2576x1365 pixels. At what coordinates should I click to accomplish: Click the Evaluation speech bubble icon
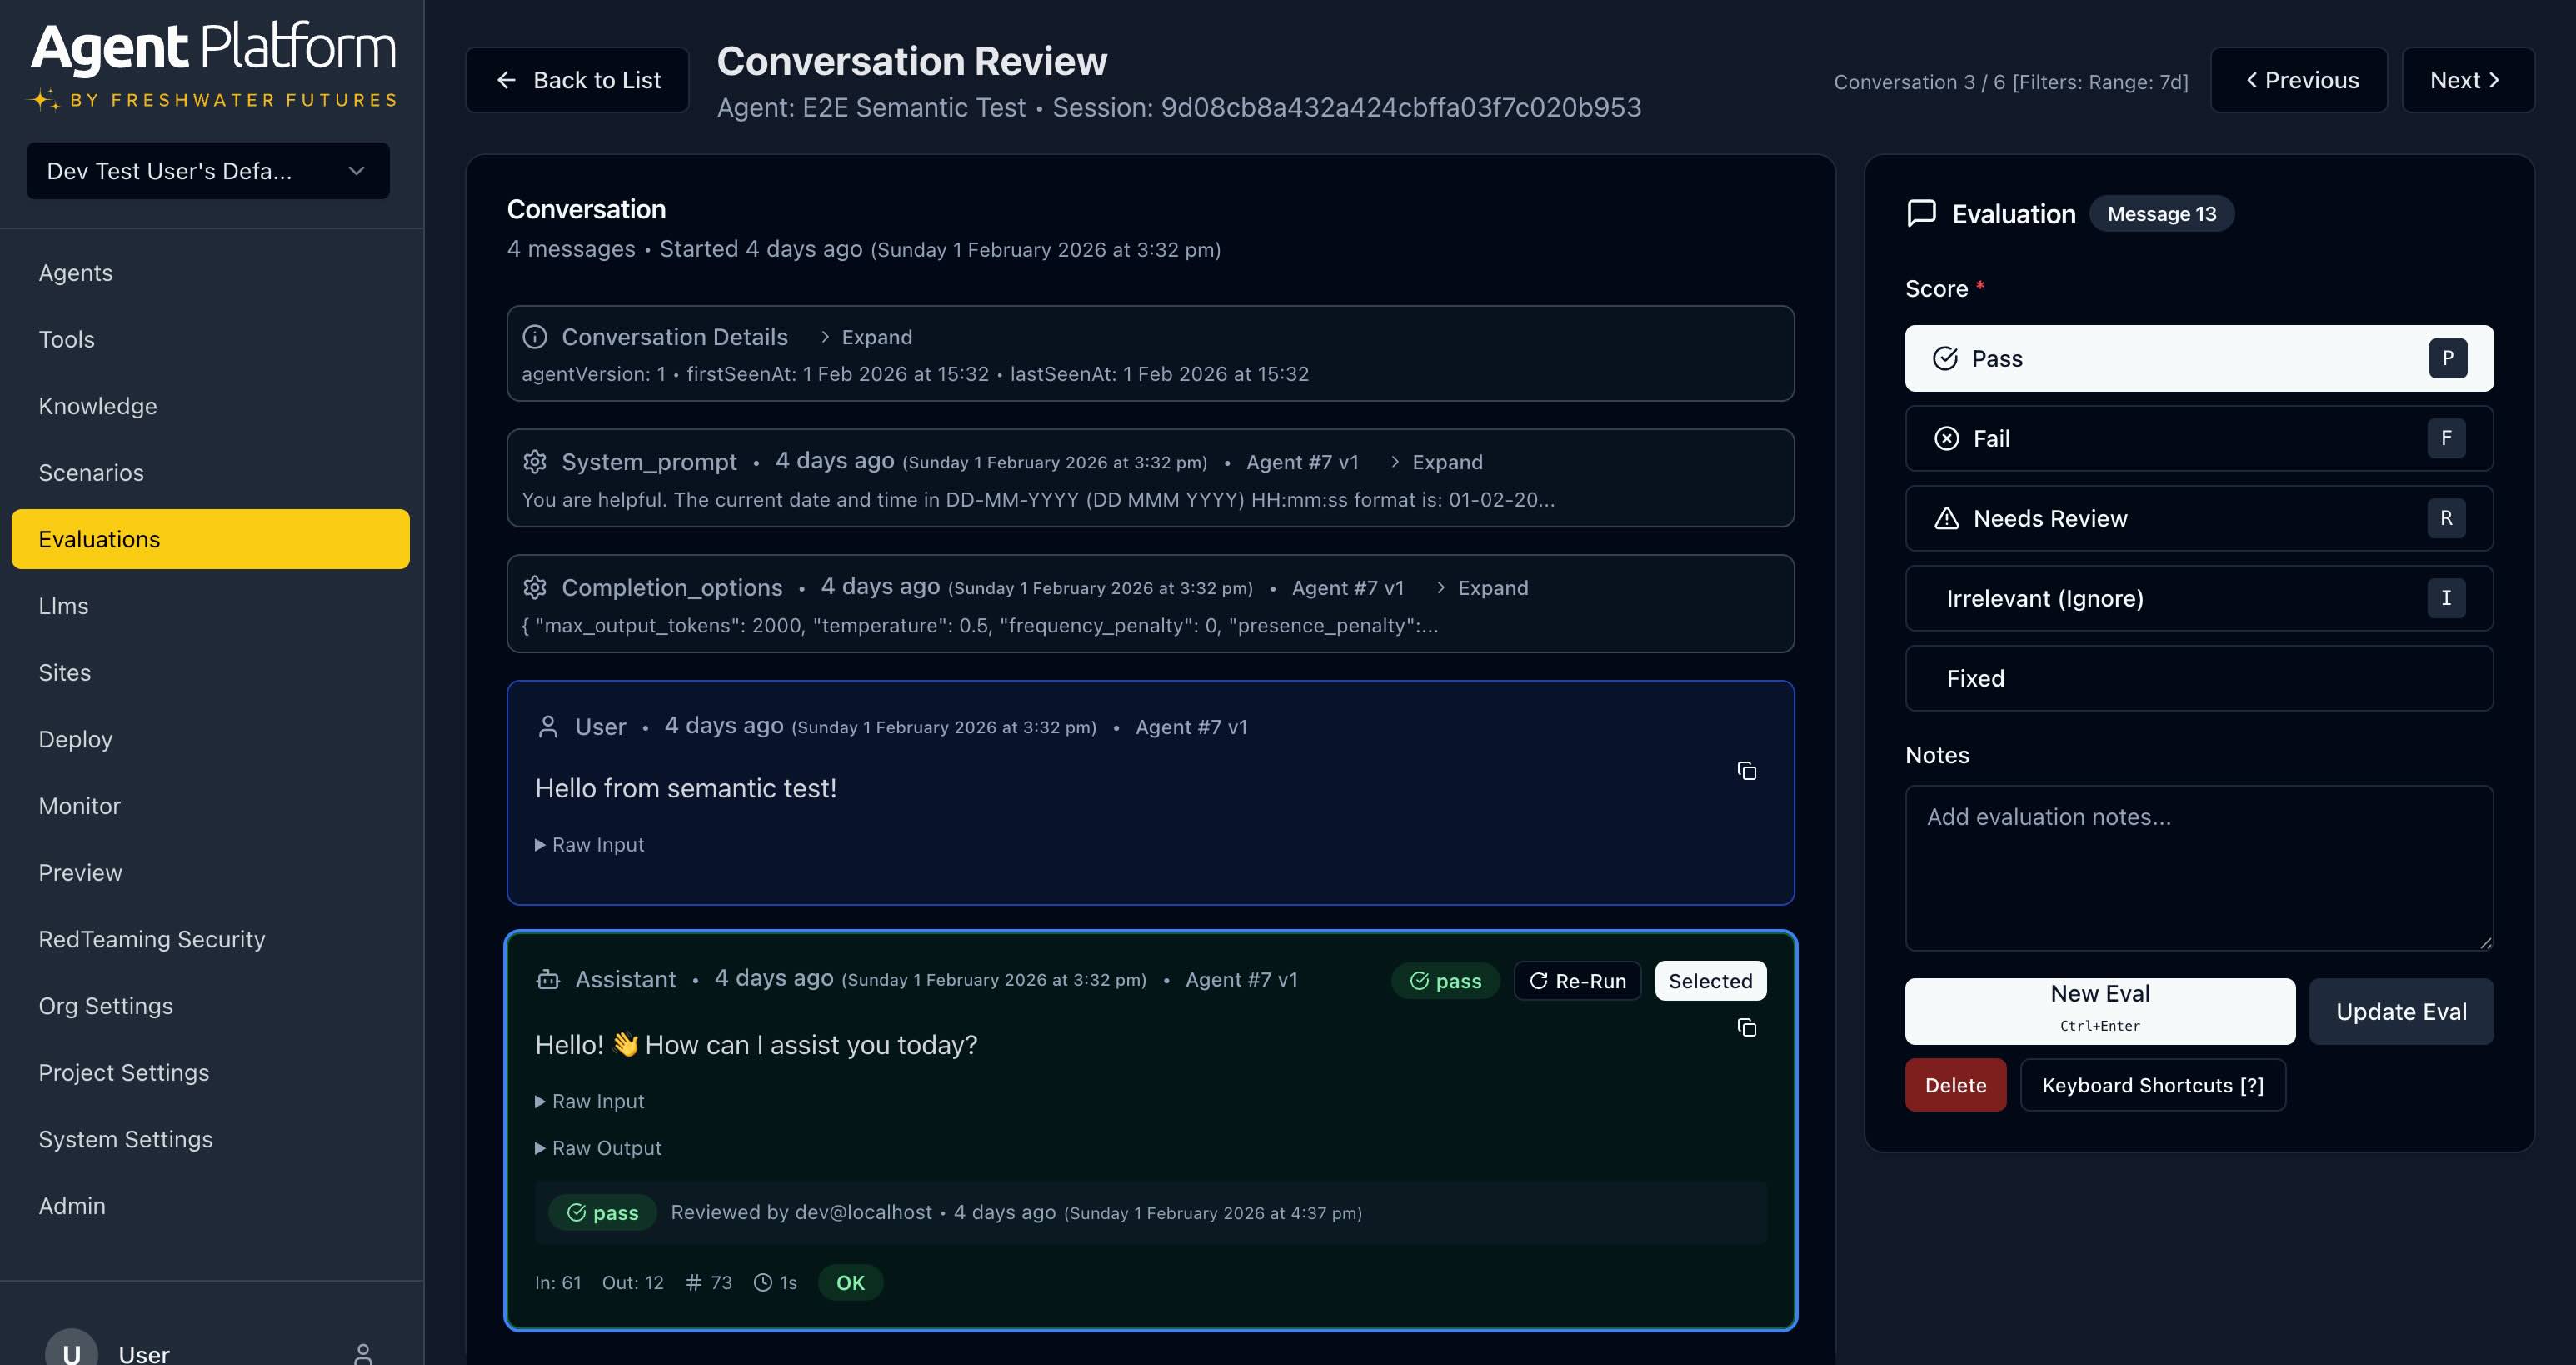pyautogui.click(x=1921, y=214)
